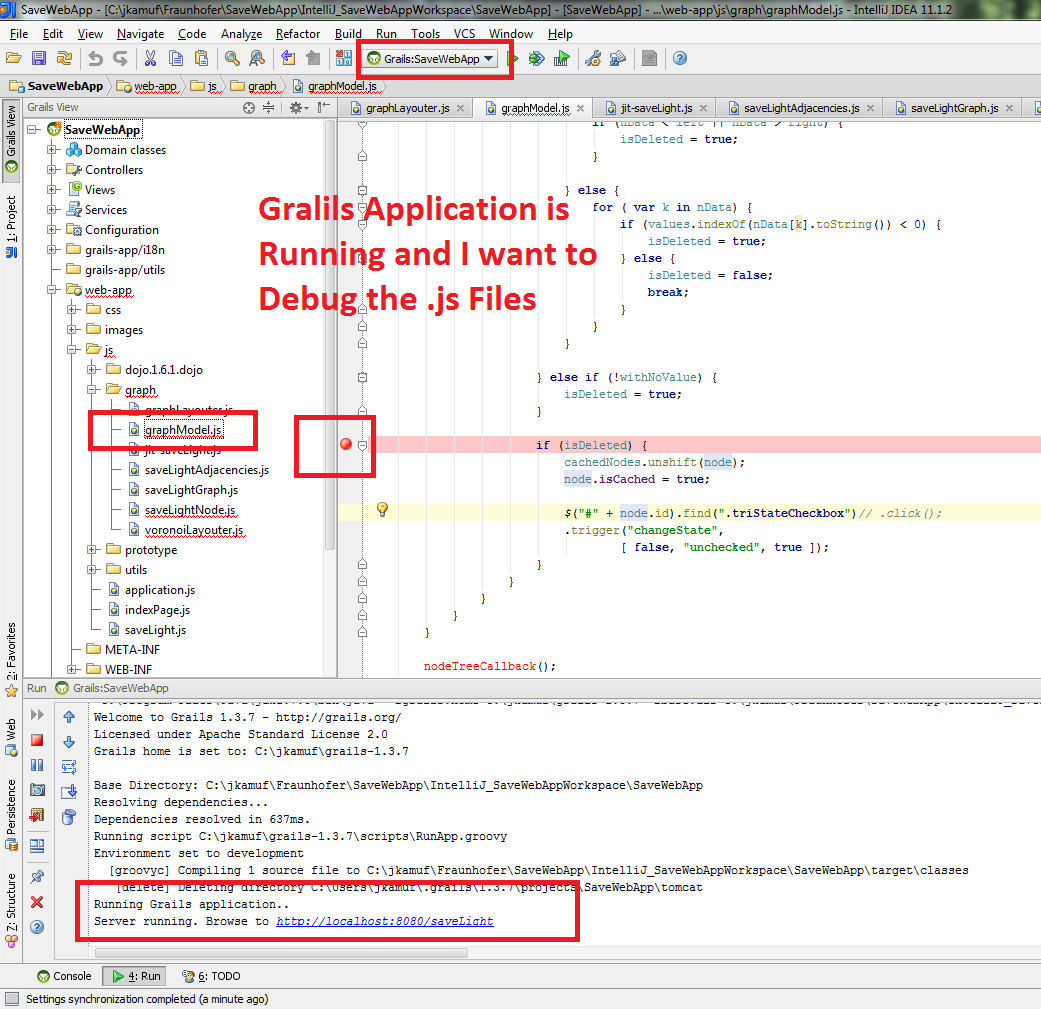The height and width of the screenshot is (1009, 1041).
Task: Toggle Use Soft Wraps in console
Action: pyautogui.click(x=69, y=767)
